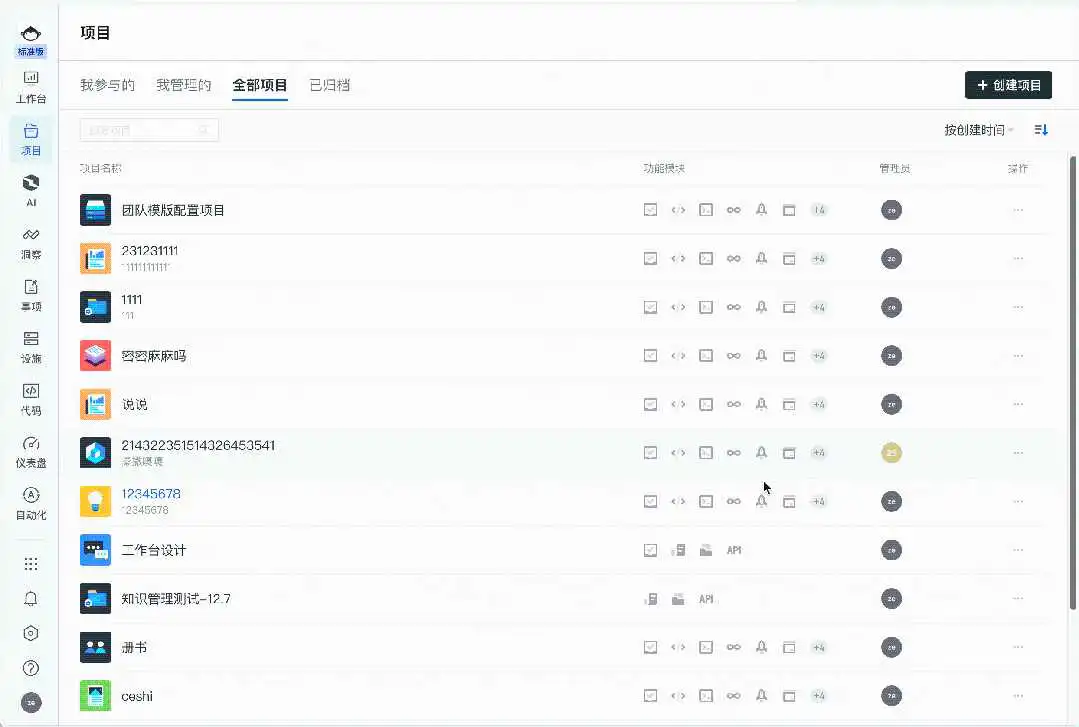Open the settings gear in sidebar
Screen dimensions: 1079x727
pyautogui.click(x=31, y=633)
